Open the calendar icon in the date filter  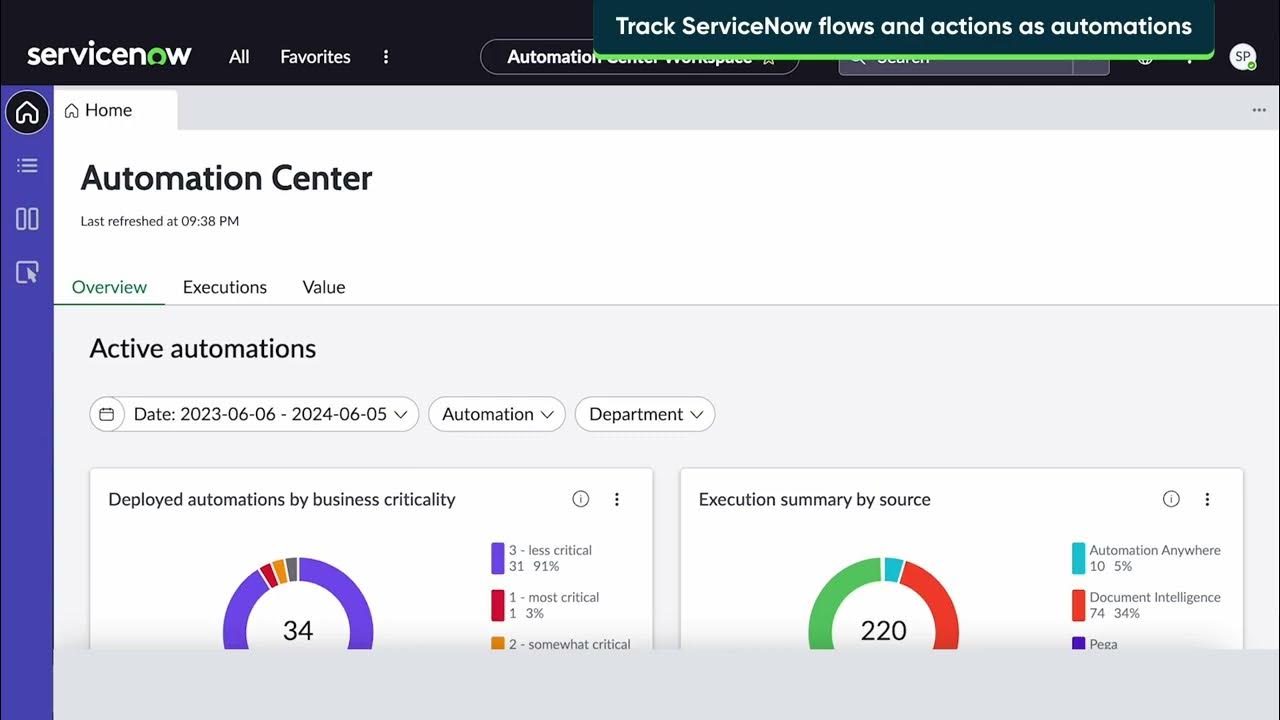pos(107,413)
